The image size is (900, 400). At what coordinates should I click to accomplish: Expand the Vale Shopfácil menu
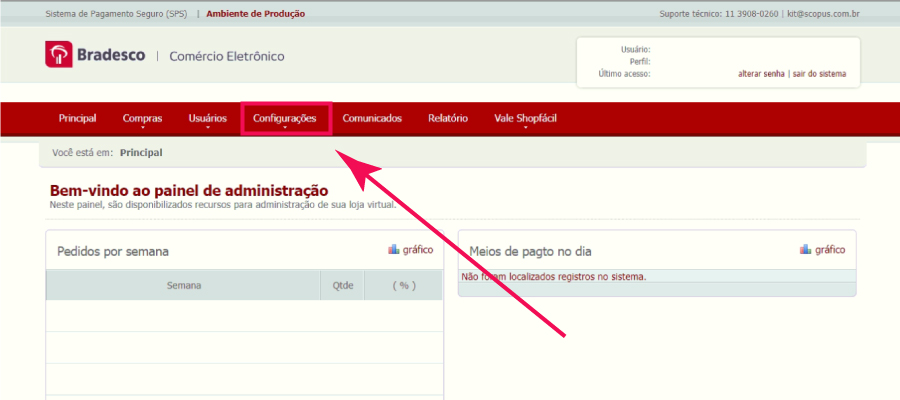[x=525, y=119]
